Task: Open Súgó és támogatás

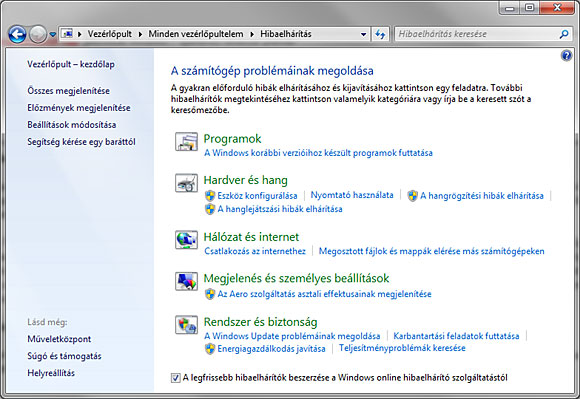Action: pos(64,356)
